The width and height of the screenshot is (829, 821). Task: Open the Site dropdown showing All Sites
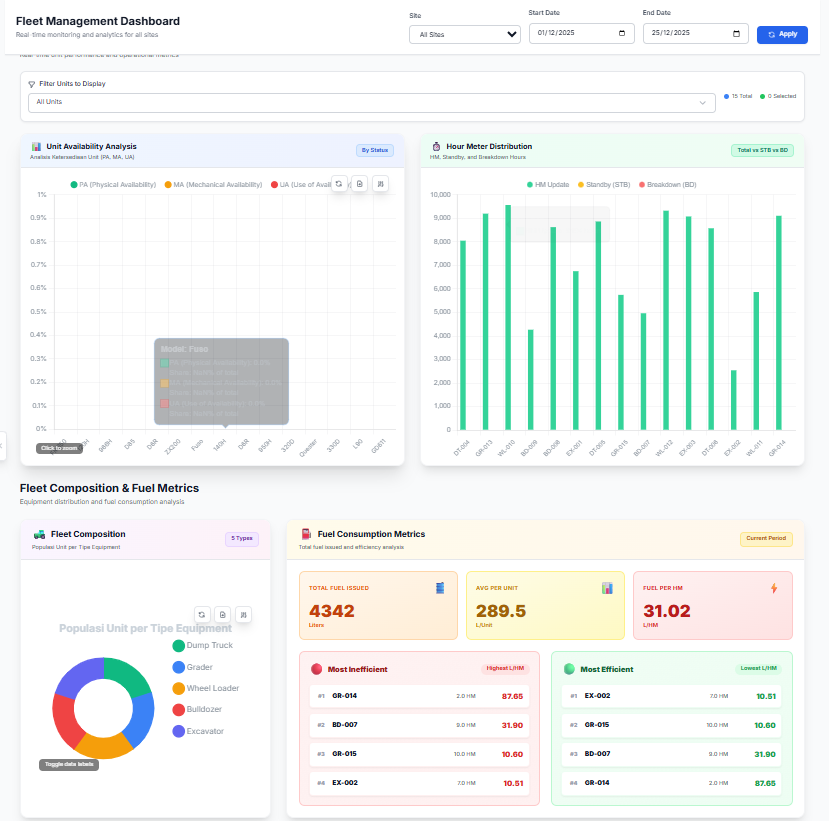pos(464,34)
